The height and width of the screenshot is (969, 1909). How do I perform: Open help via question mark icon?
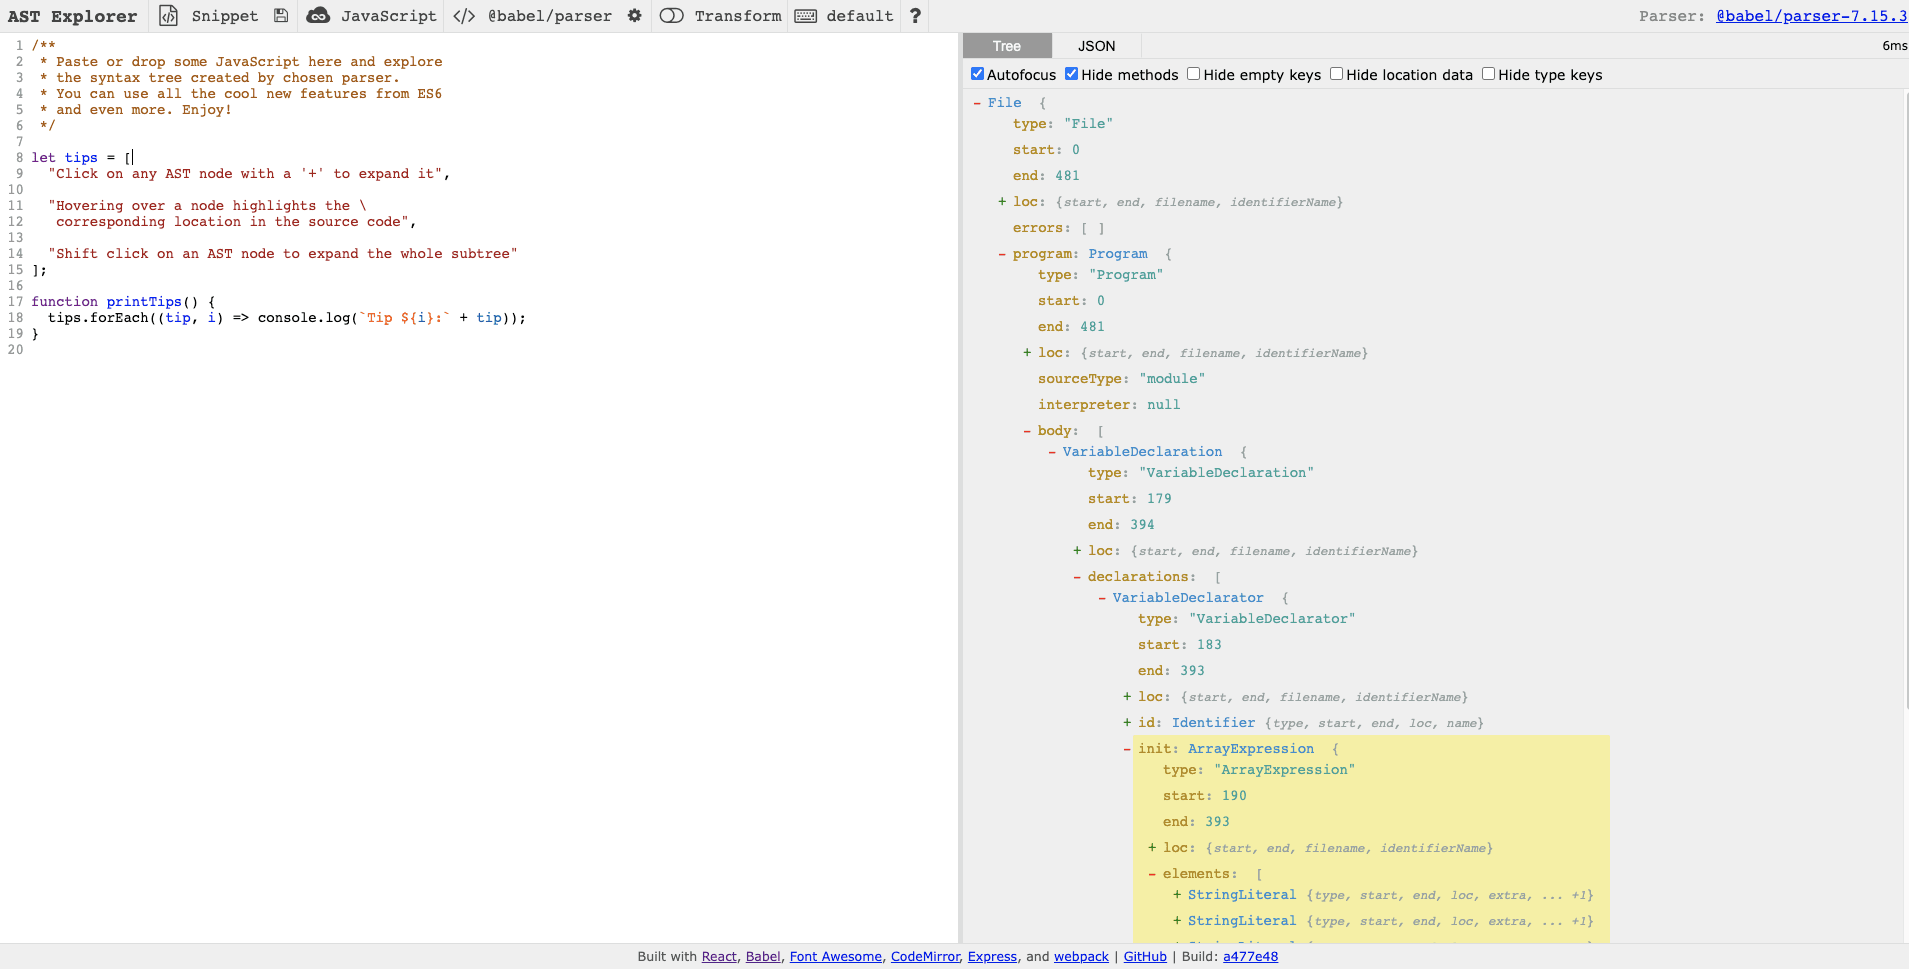pos(915,16)
